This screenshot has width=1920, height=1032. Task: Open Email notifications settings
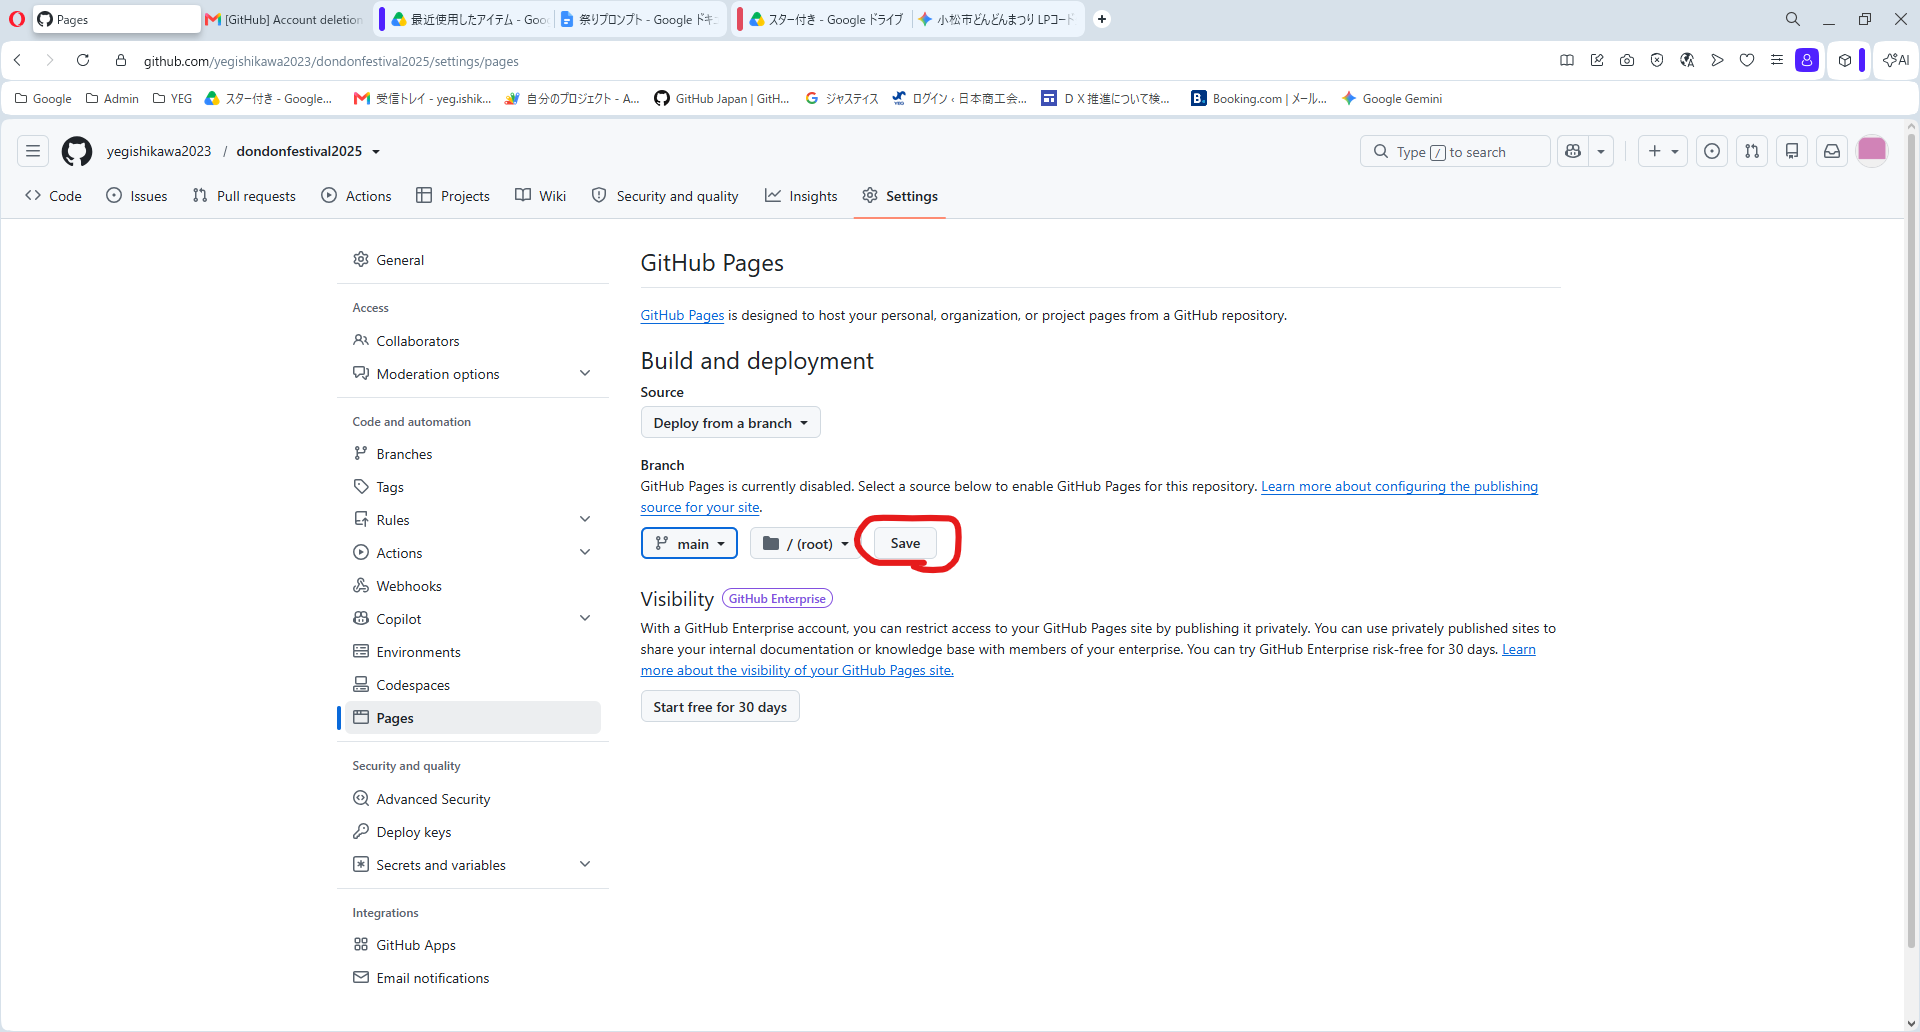(x=472, y=978)
